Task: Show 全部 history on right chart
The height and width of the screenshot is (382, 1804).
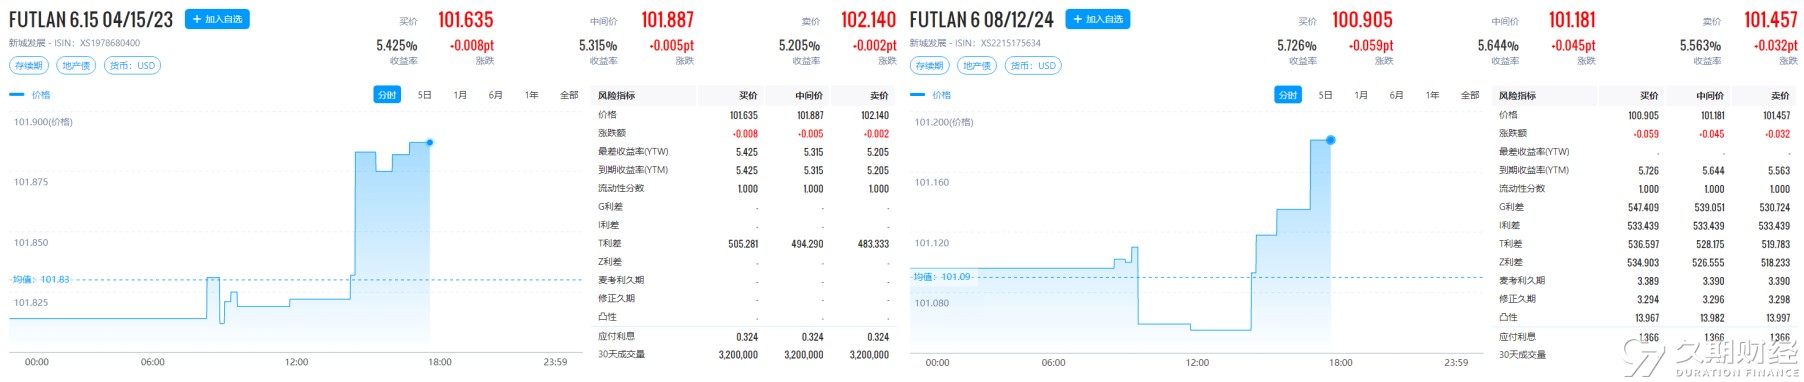Action: (x=1470, y=95)
